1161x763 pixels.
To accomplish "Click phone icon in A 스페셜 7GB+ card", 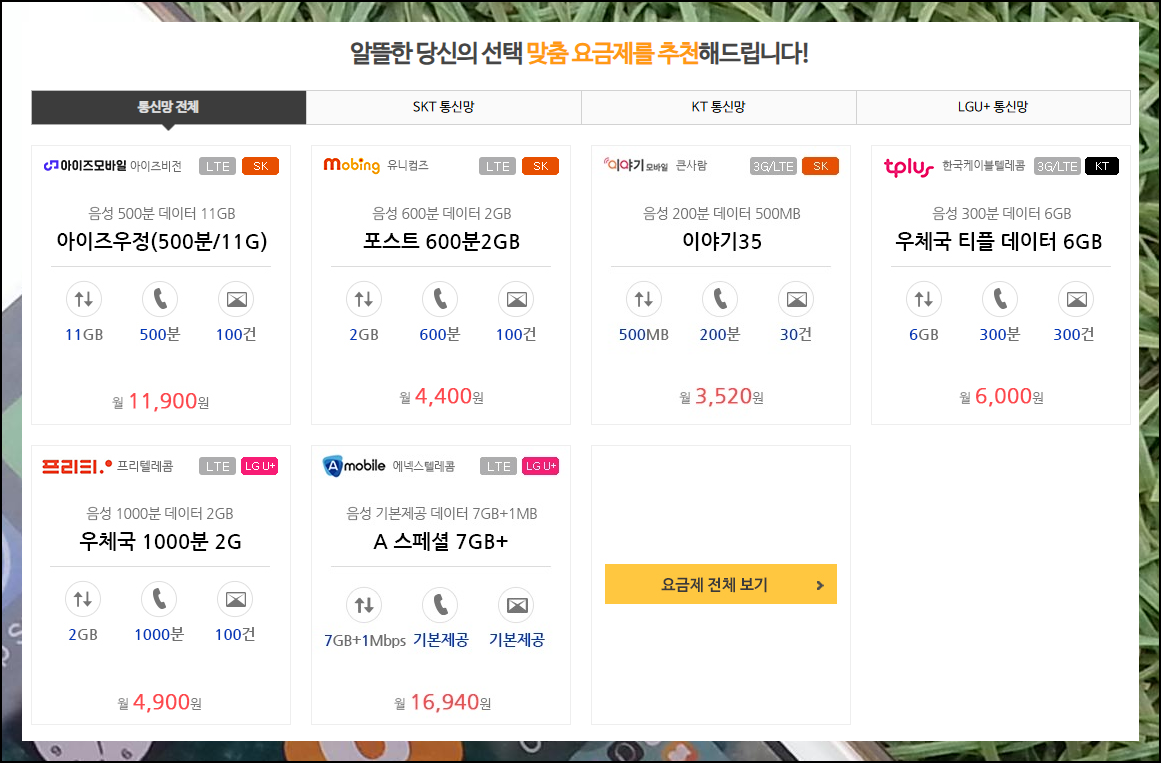I will (x=440, y=605).
